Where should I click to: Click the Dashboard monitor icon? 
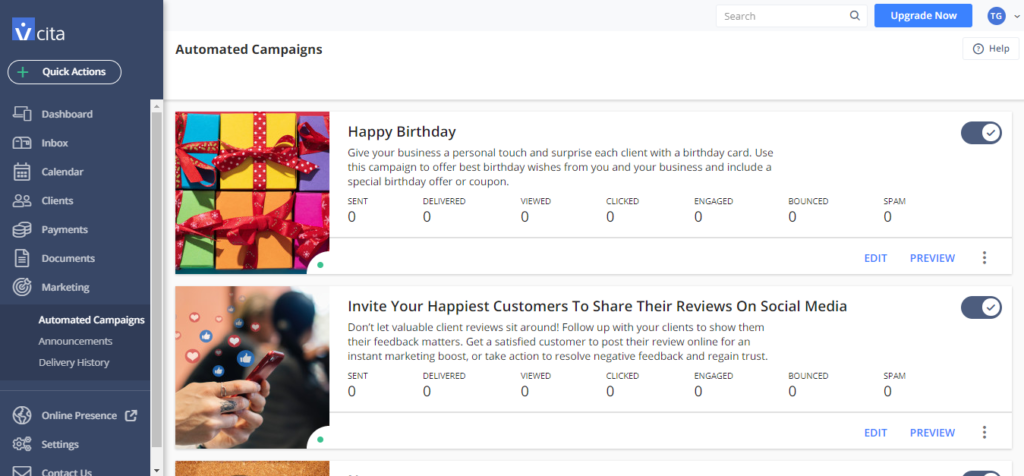click(x=22, y=114)
